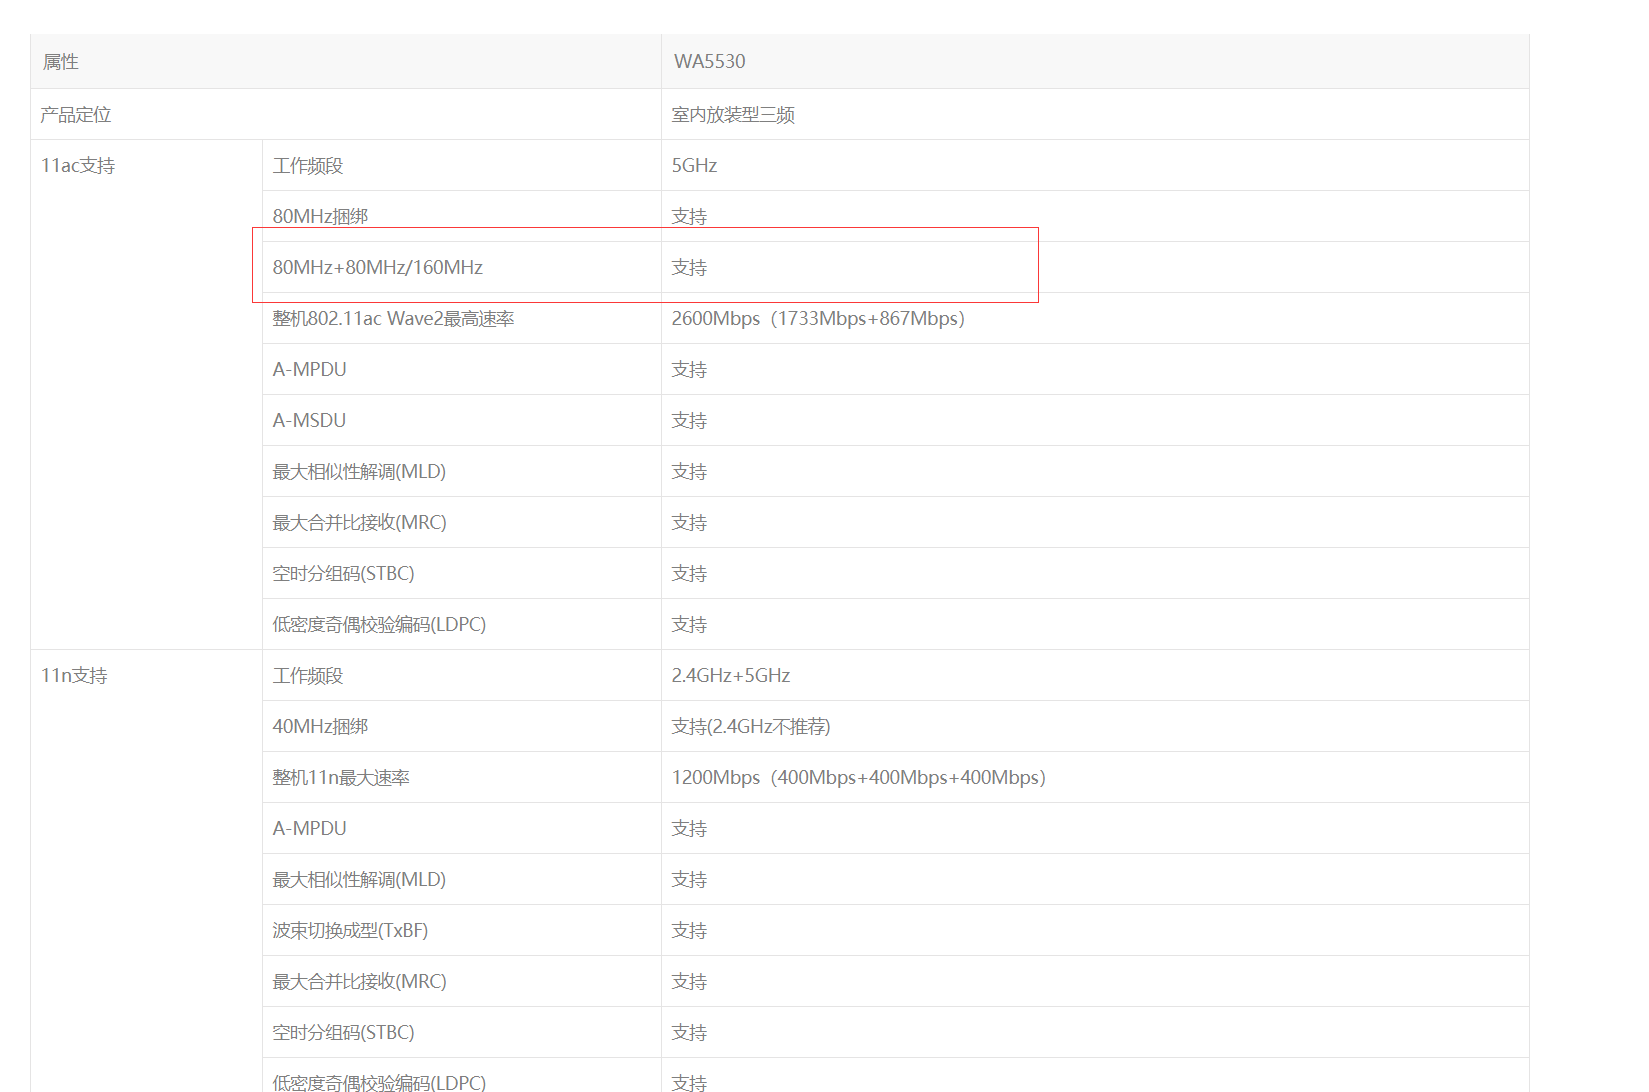Click "支持" beside 11ac A-MPDU
Image resolution: width=1649 pixels, height=1092 pixels.
coord(689,370)
